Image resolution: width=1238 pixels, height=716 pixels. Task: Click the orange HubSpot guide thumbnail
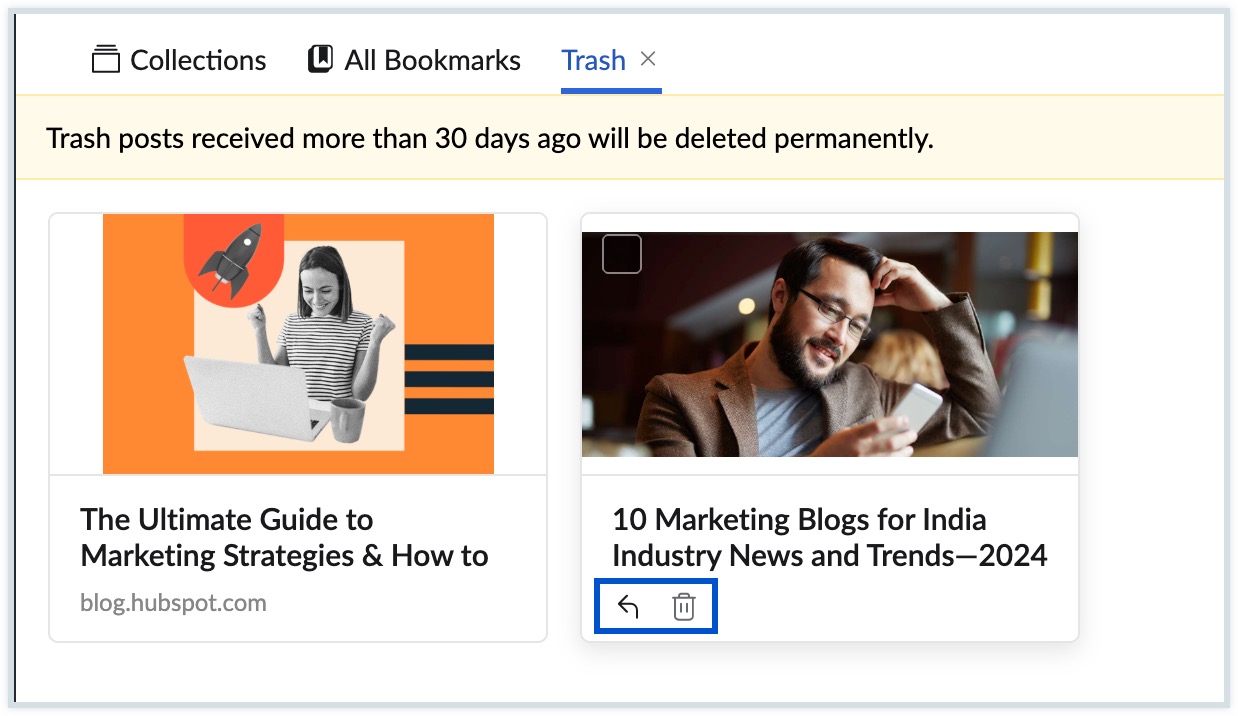pyautogui.click(x=298, y=343)
